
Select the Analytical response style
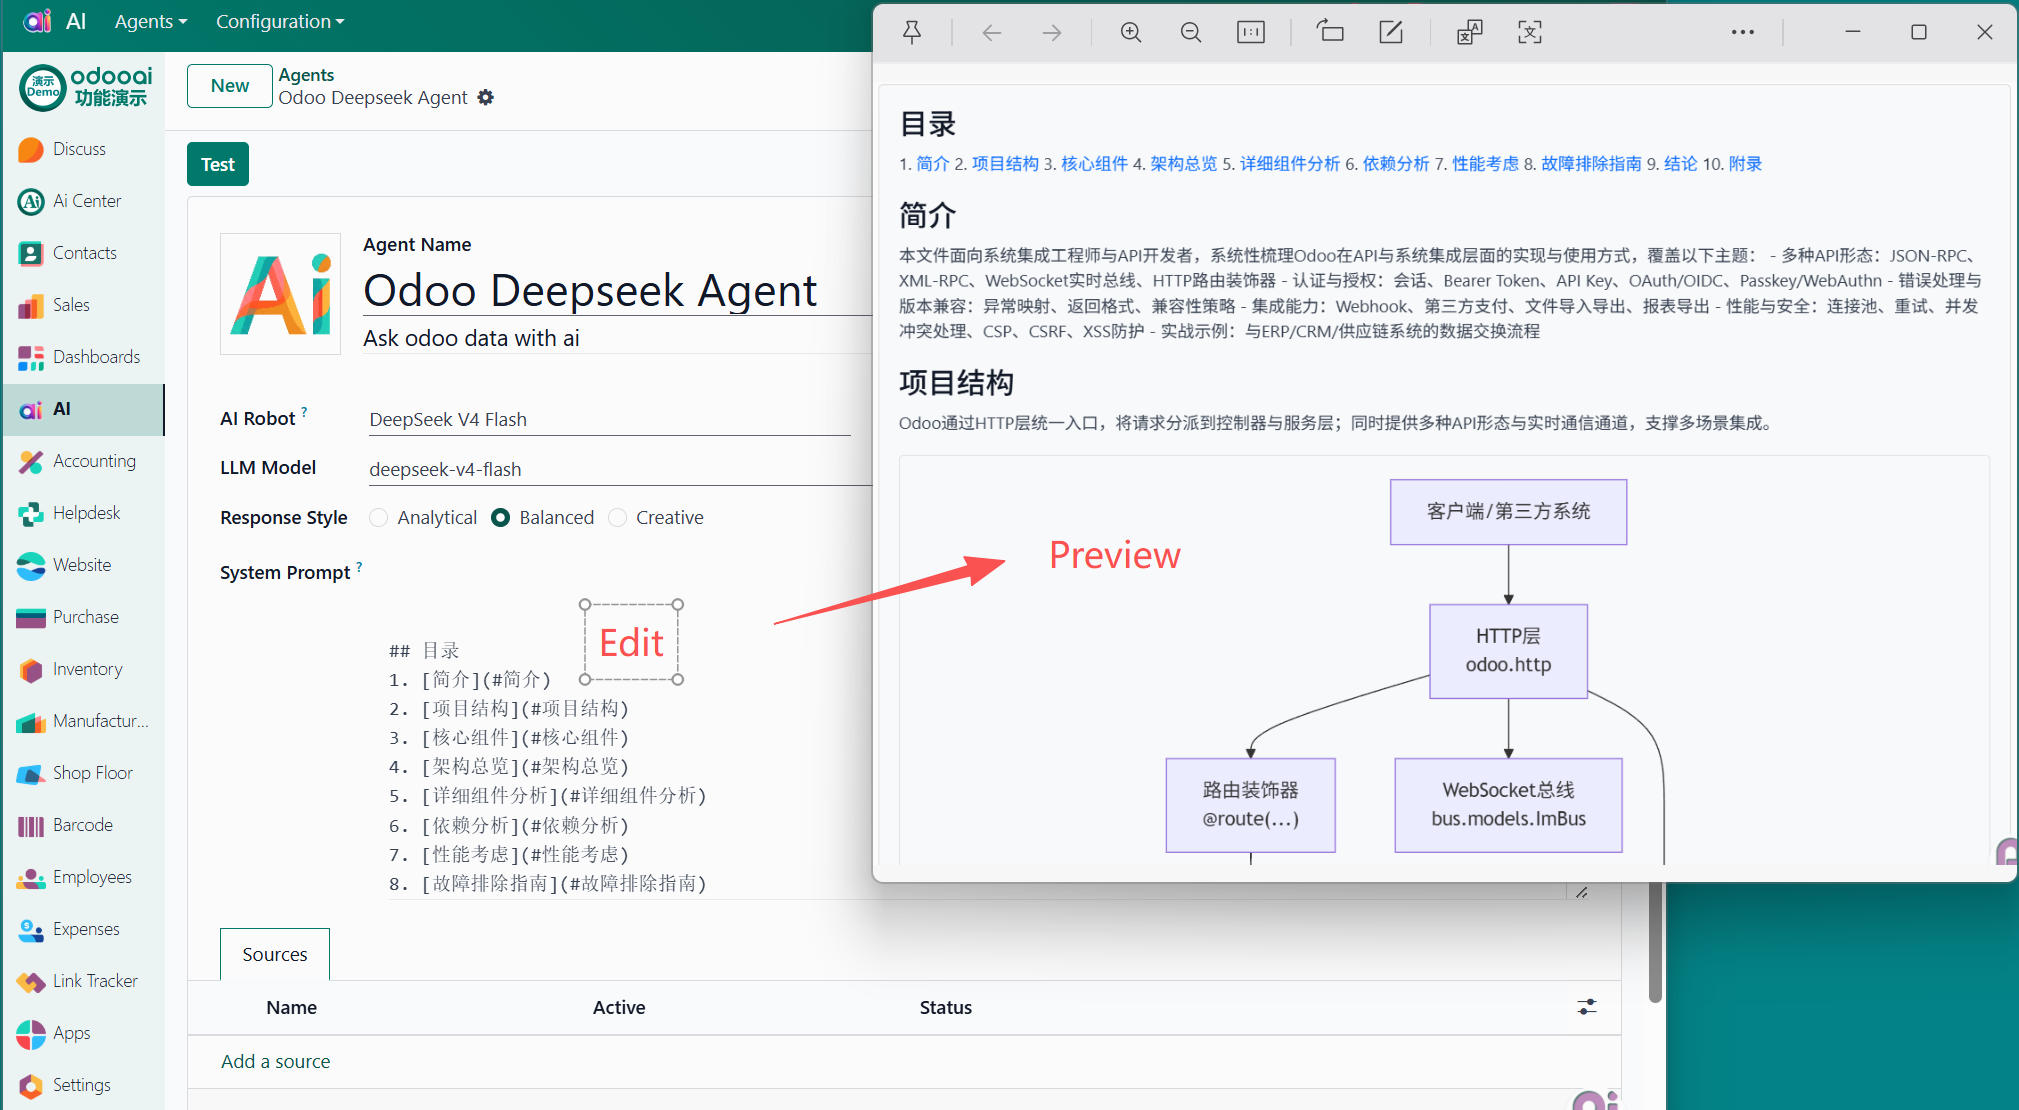[378, 517]
